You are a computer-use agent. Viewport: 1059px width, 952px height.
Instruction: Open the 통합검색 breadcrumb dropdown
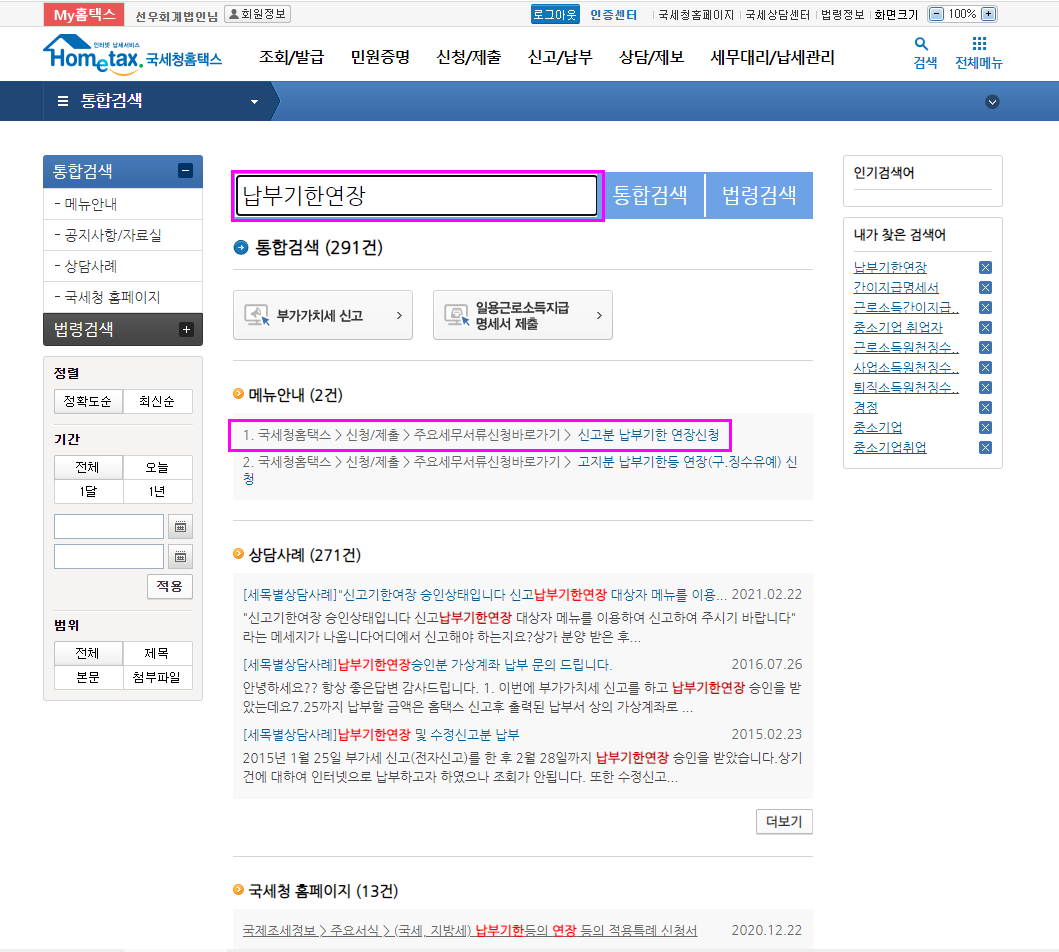point(254,102)
